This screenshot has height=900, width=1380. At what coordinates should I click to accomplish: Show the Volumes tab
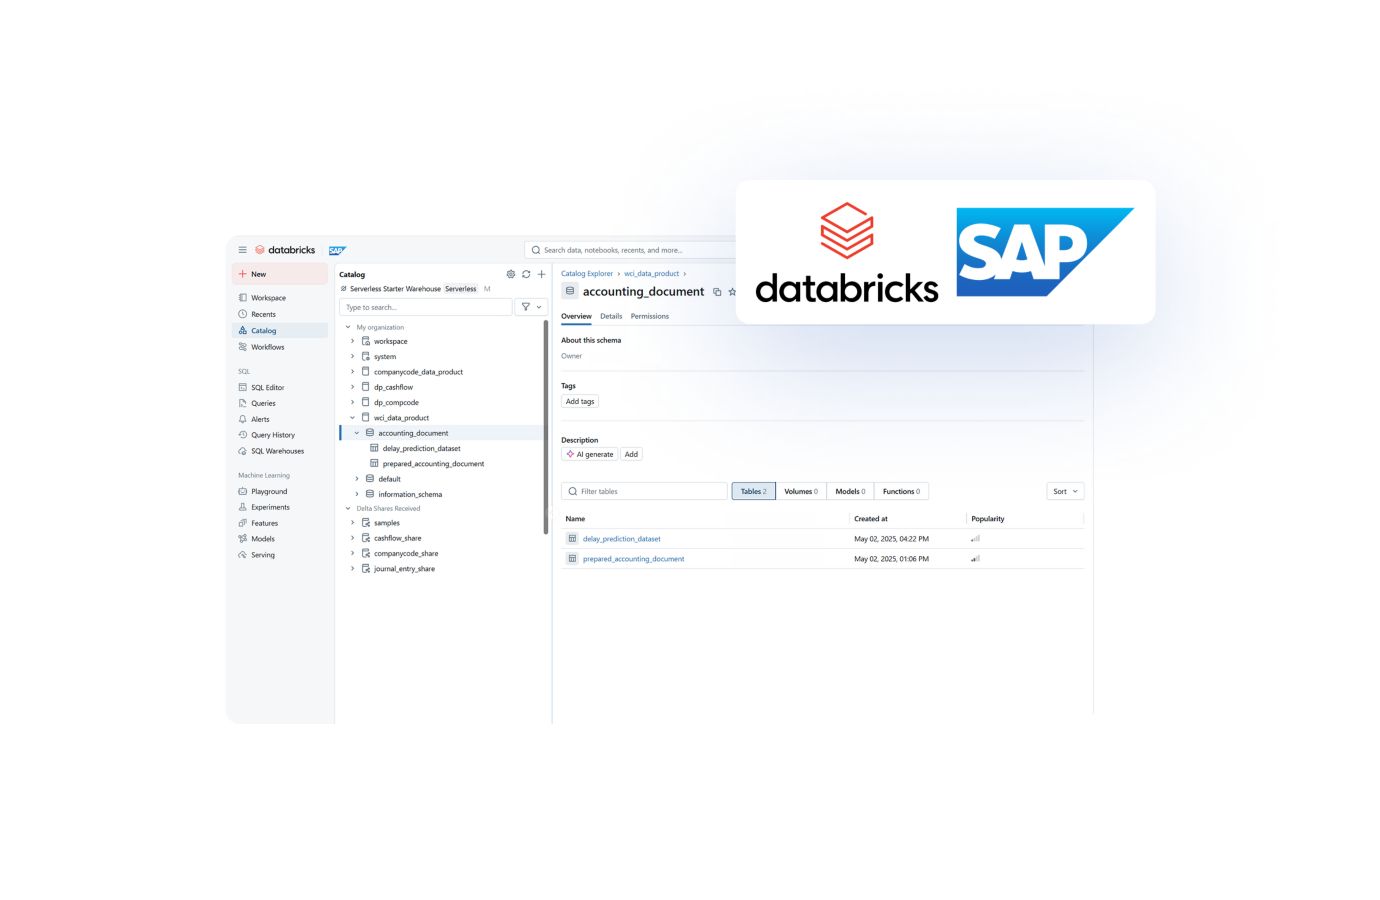click(x=800, y=491)
